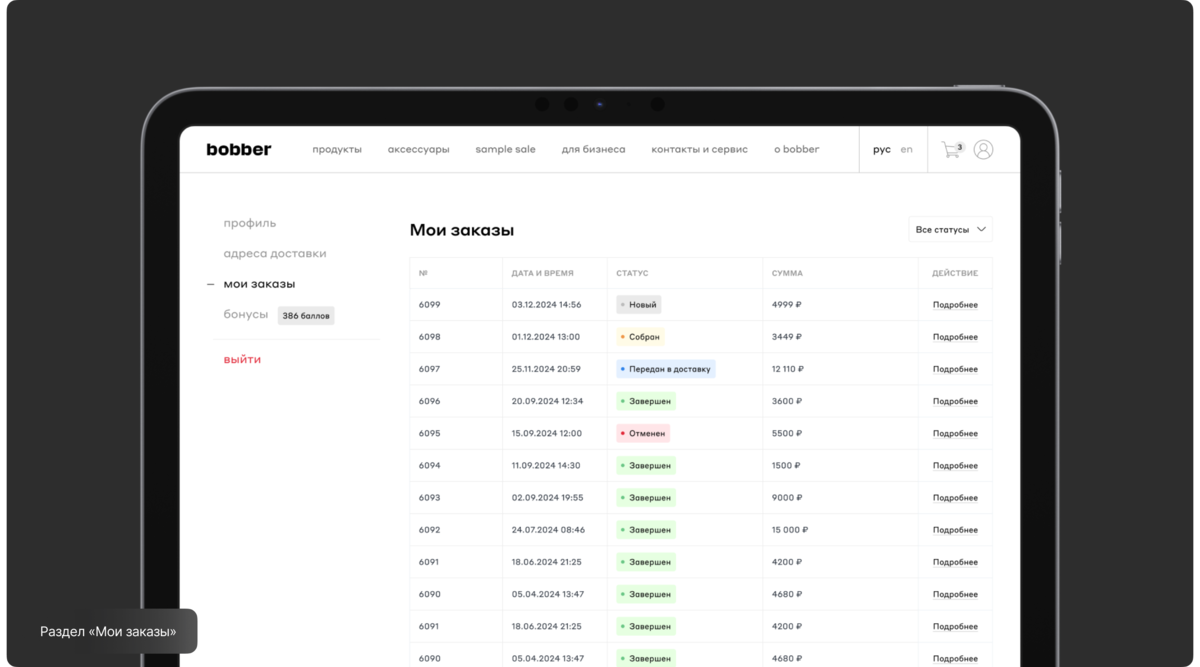The height and width of the screenshot is (667, 1200).
Task: Open the аксессуары menu item
Action: pos(418,150)
